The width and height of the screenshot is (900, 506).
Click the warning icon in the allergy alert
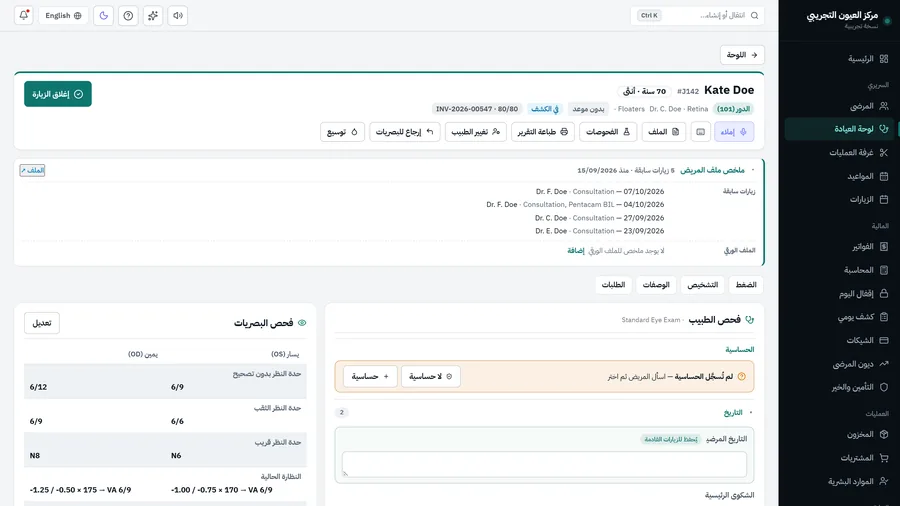pyautogui.click(x=742, y=377)
